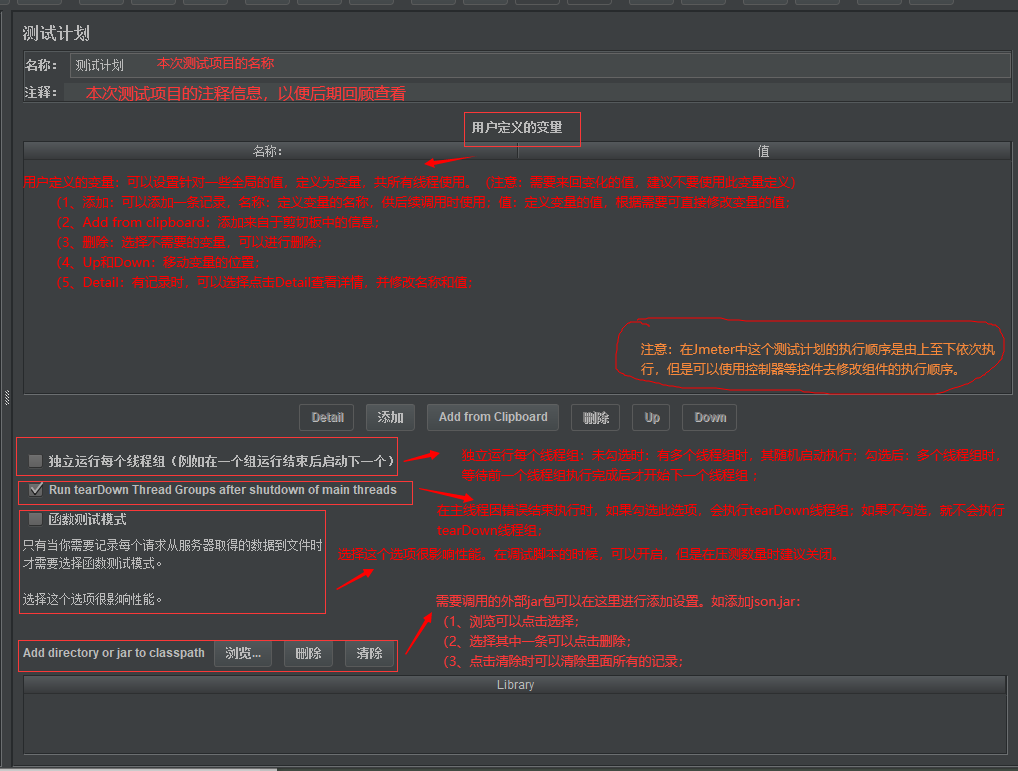
Task: Select the 值 column header in variables table
Action: pos(764,151)
